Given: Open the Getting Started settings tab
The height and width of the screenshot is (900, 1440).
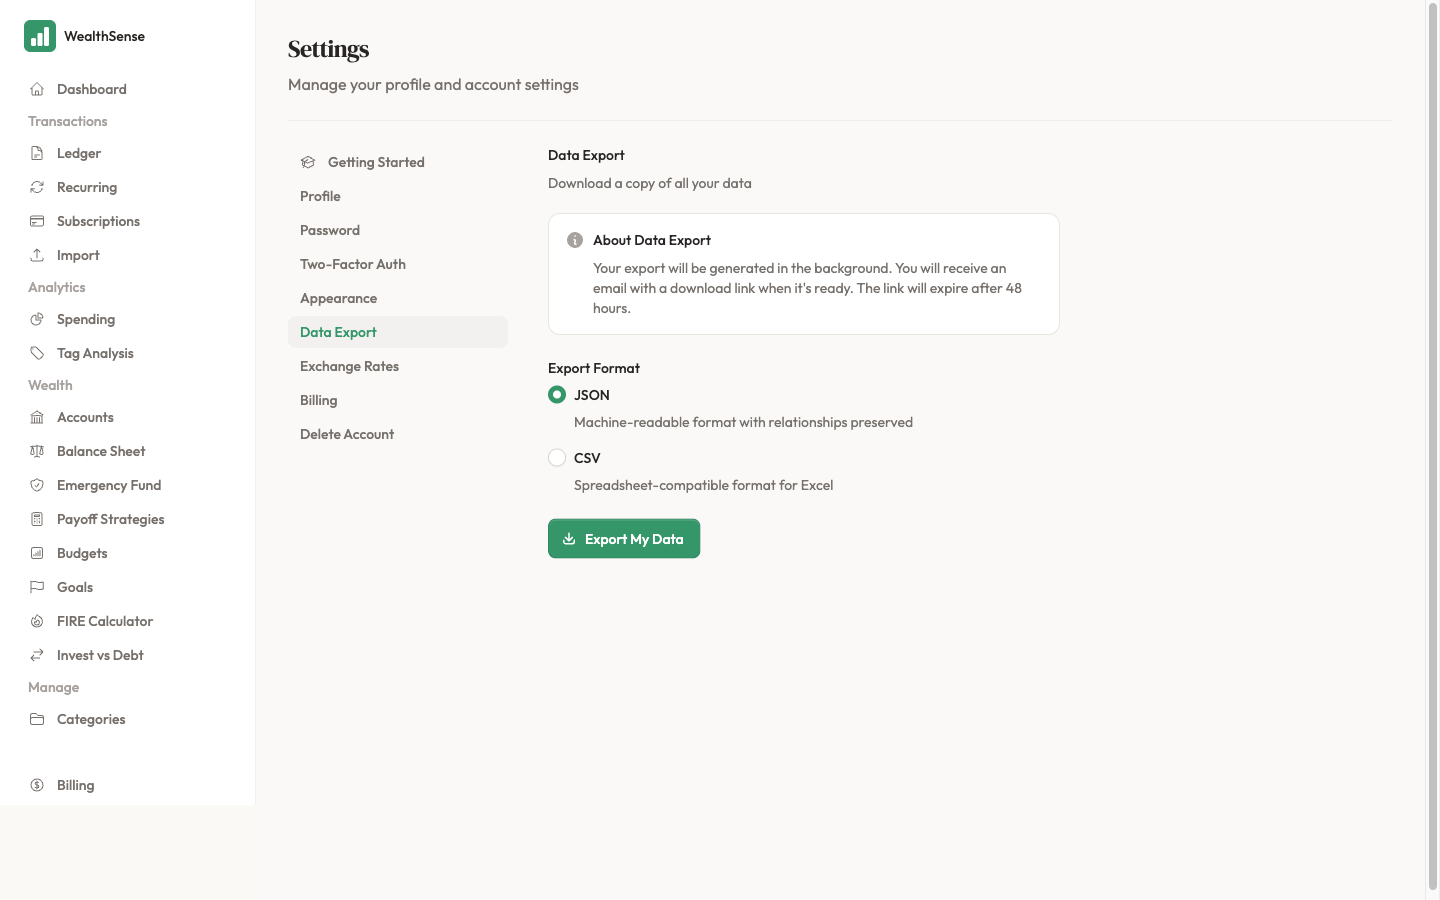Looking at the screenshot, I should coord(398,162).
